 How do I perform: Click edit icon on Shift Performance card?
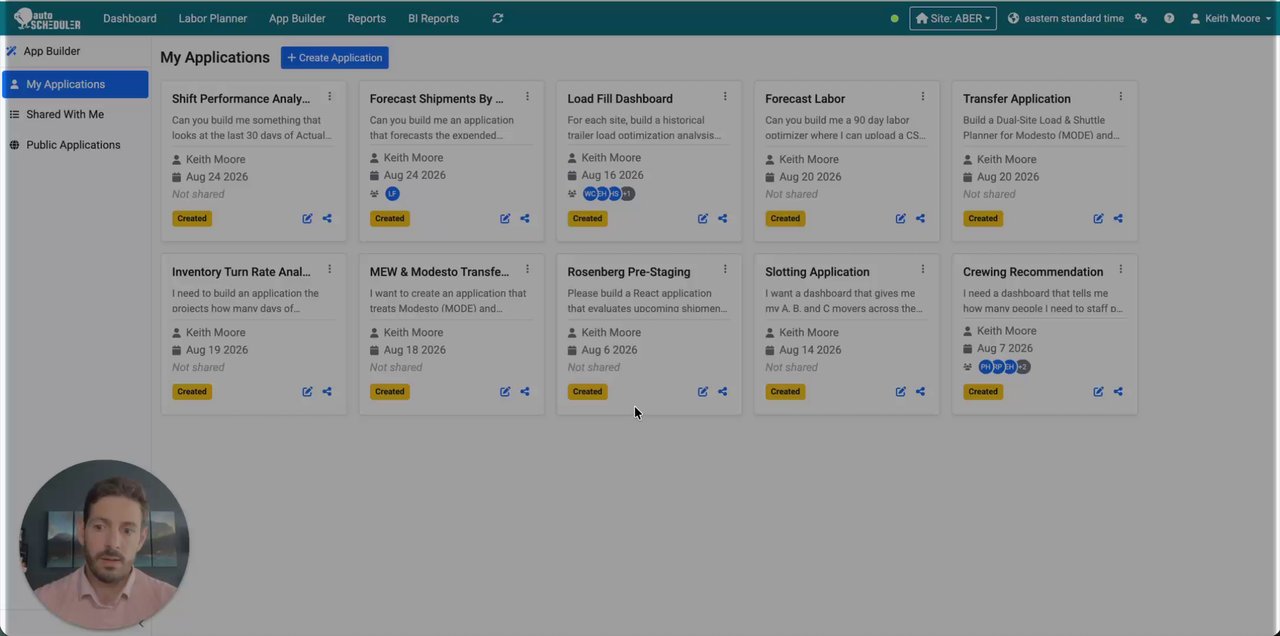pos(307,218)
